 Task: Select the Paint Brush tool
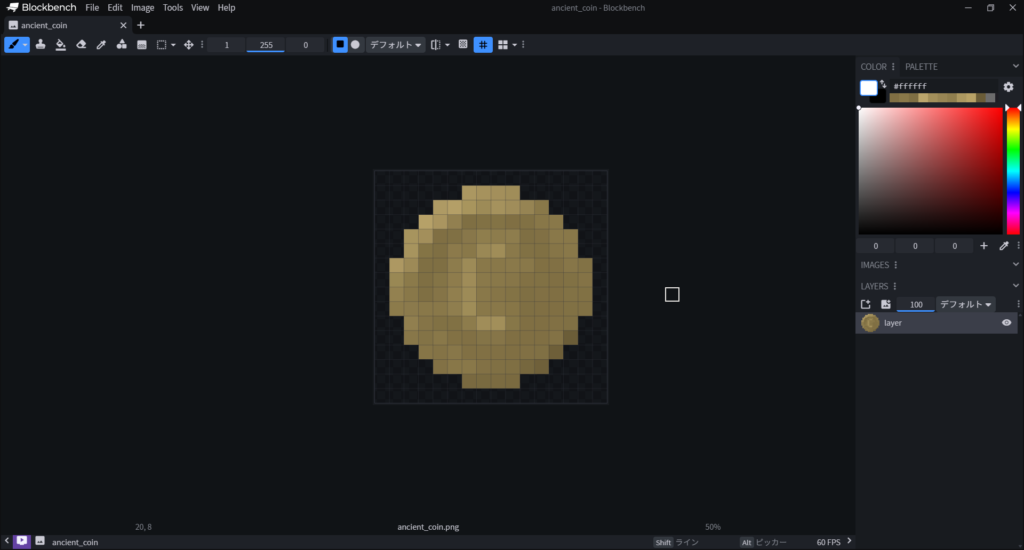(12, 45)
